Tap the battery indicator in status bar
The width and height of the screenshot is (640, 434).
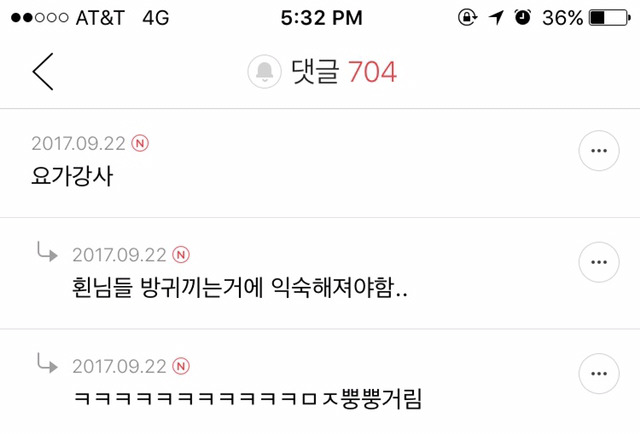tap(610, 18)
